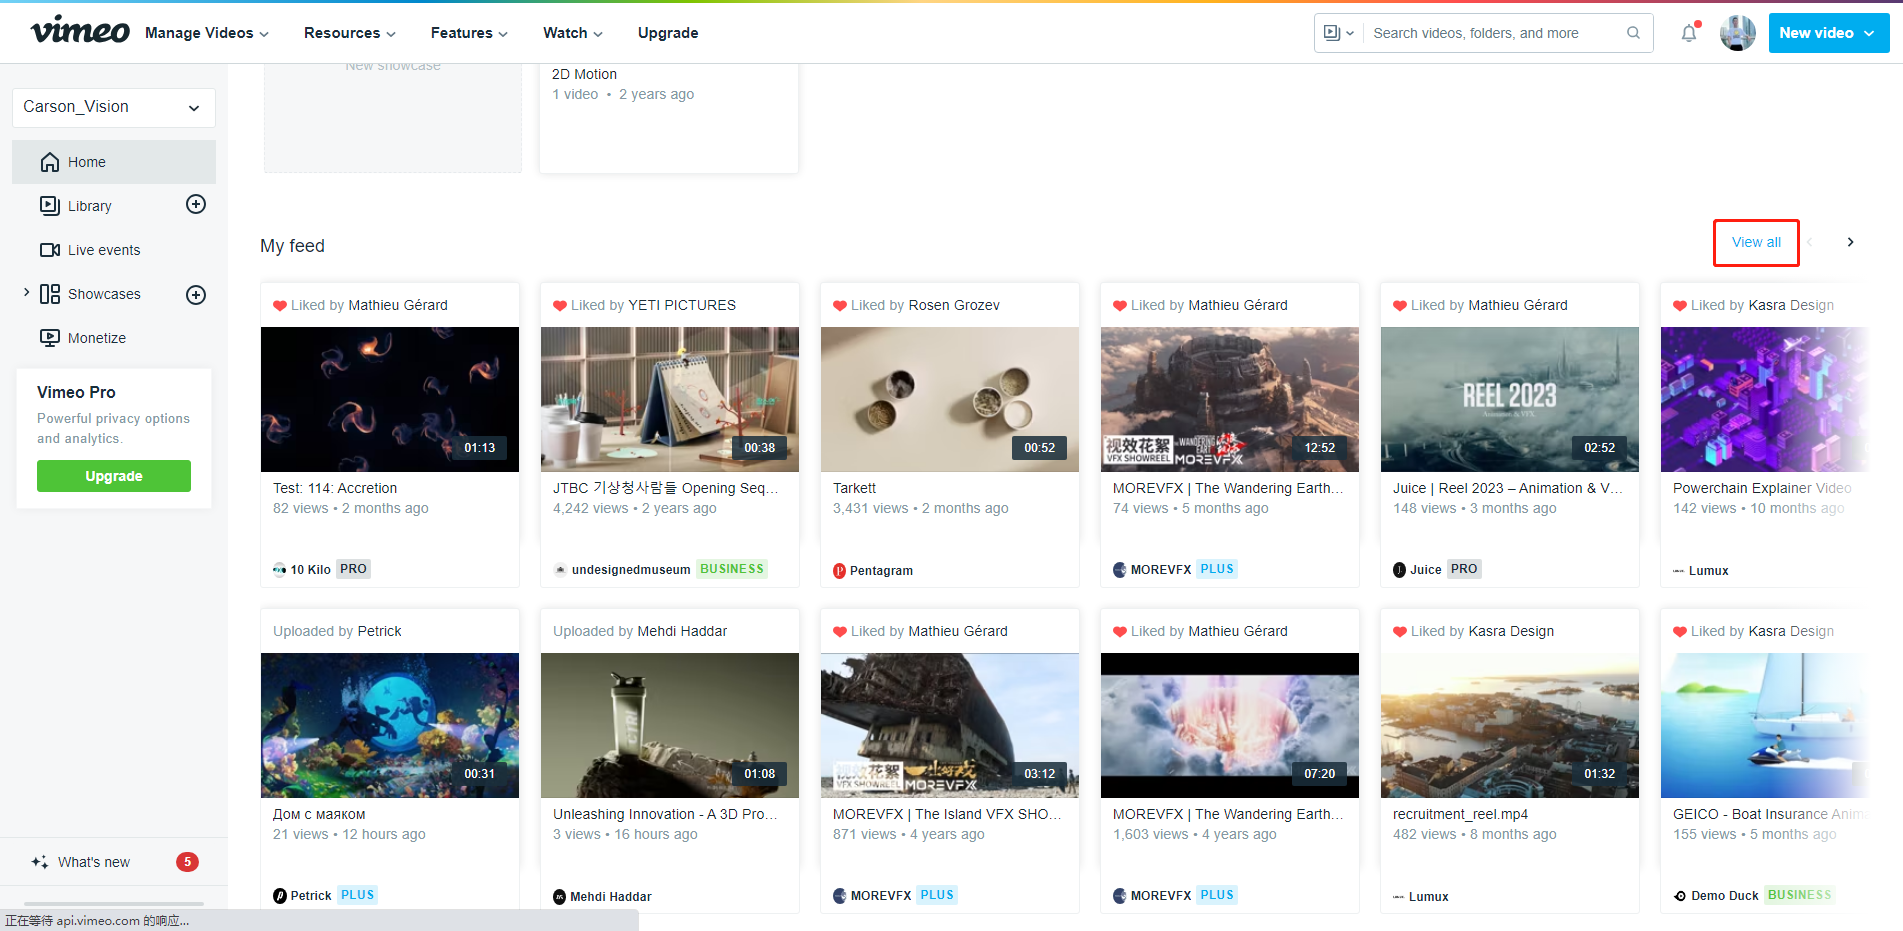Open the user profile avatar

click(x=1738, y=33)
